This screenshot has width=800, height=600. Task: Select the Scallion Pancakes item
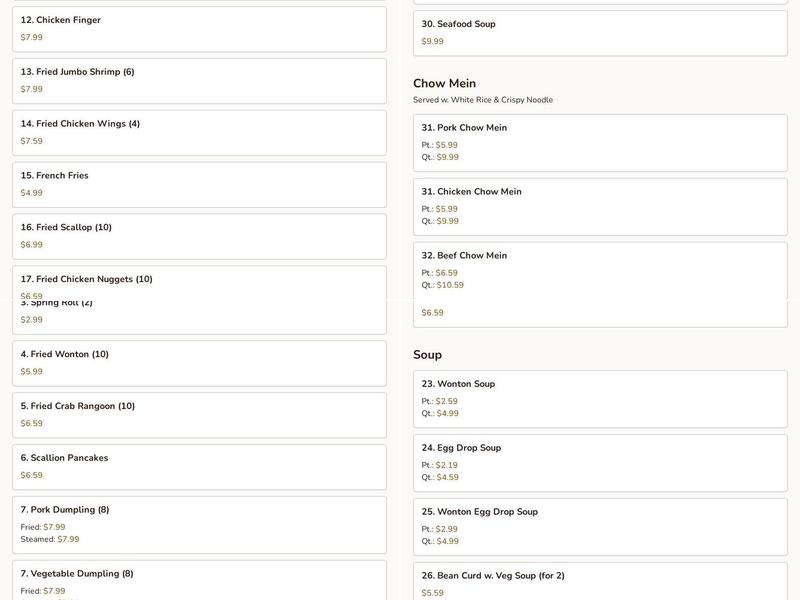coord(199,467)
